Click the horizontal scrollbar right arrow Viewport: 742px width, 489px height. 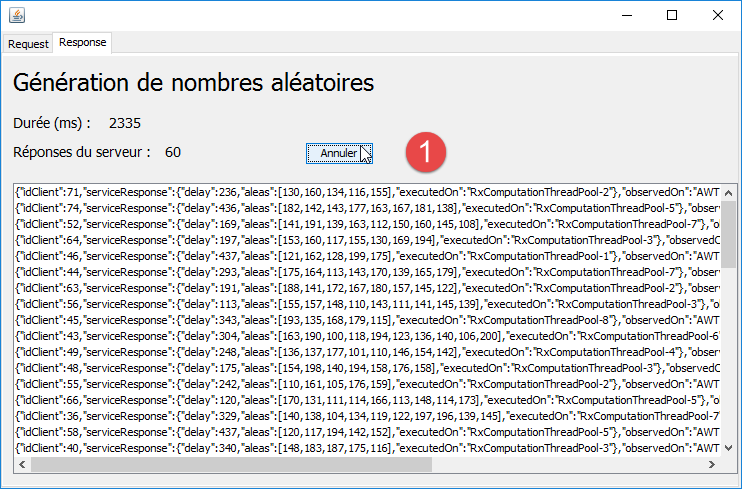click(712, 464)
